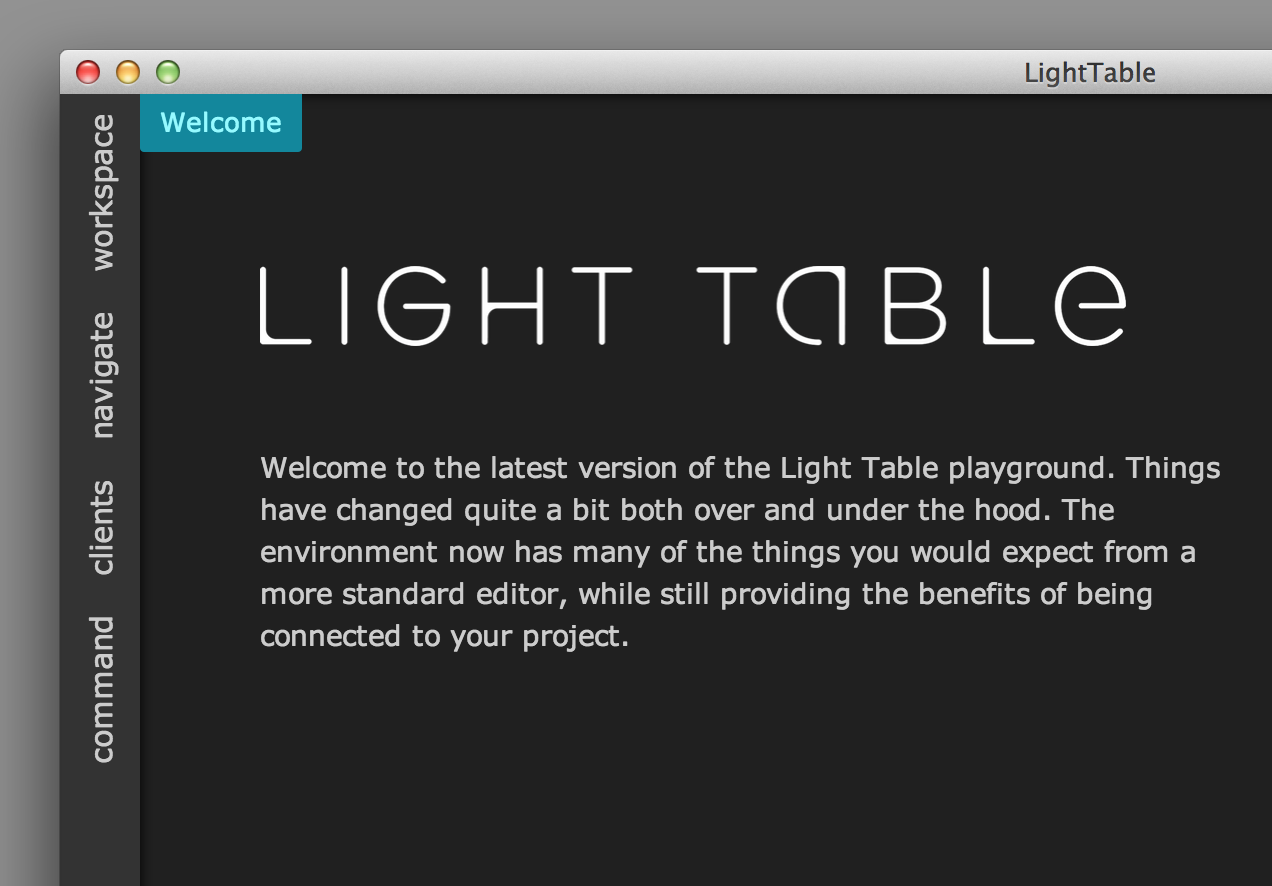Screen dimensions: 1272x886
Task: Click the empty tab strip right of Welcome
Action: [x=700, y=122]
